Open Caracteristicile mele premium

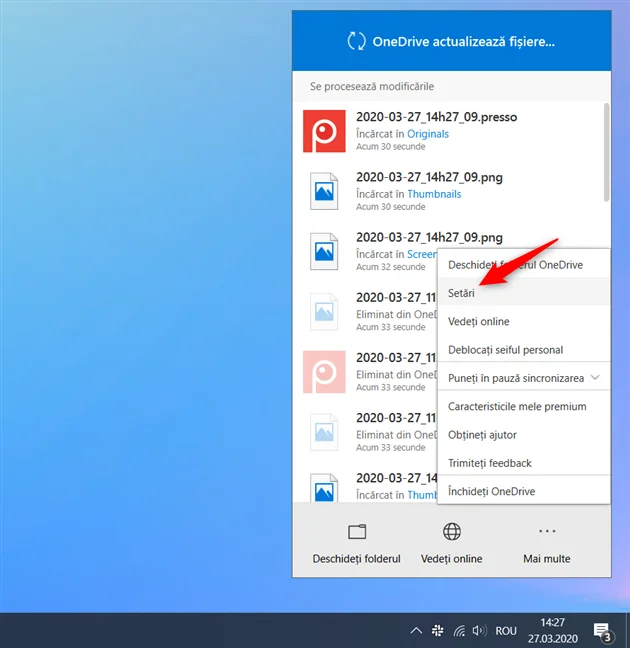[524, 406]
